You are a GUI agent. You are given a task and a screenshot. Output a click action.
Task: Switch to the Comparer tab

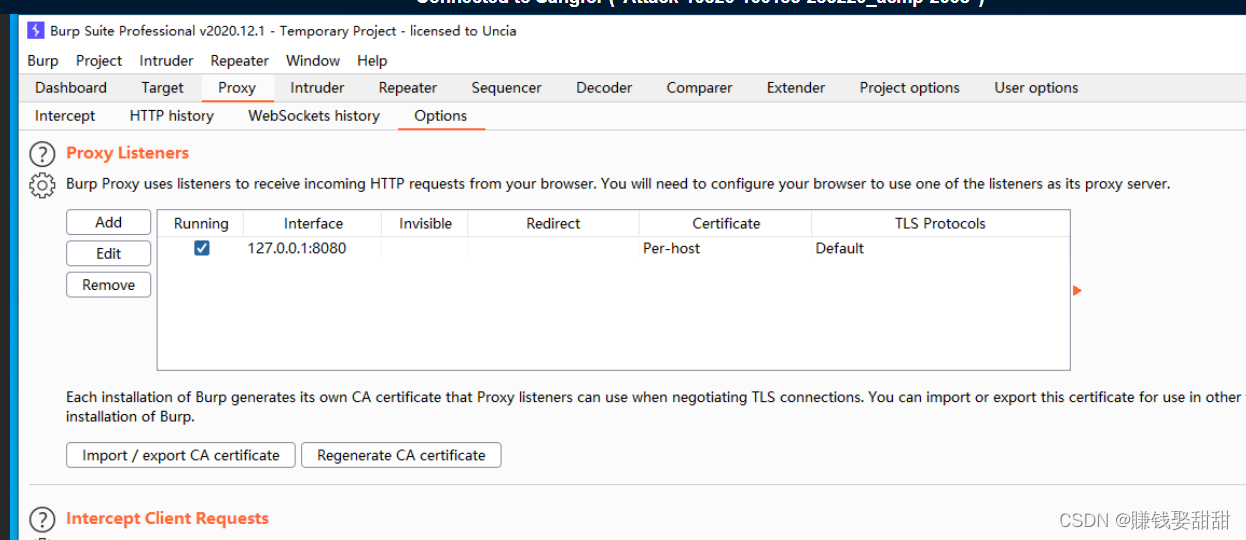(x=699, y=88)
